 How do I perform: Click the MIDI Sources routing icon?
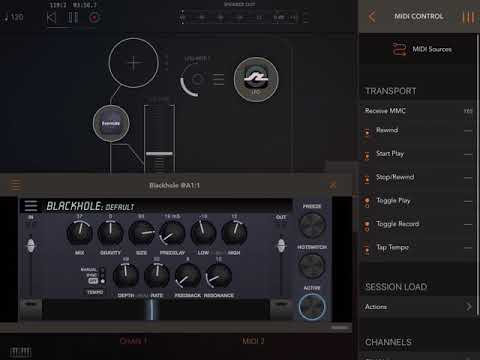point(399,49)
